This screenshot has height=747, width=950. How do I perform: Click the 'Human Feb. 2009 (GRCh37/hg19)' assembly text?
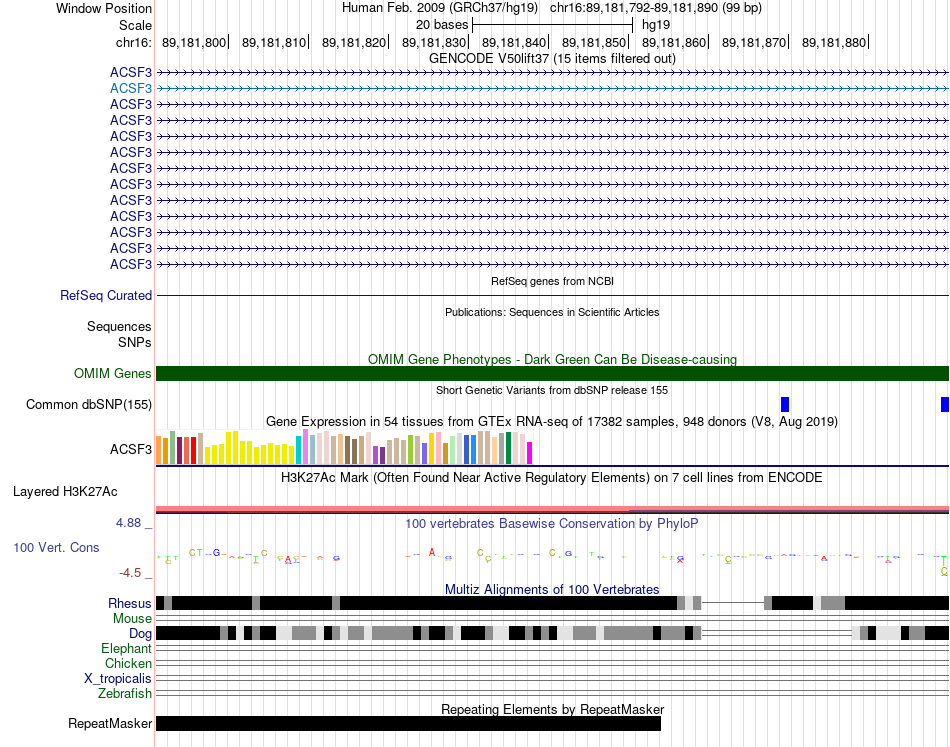click(440, 8)
